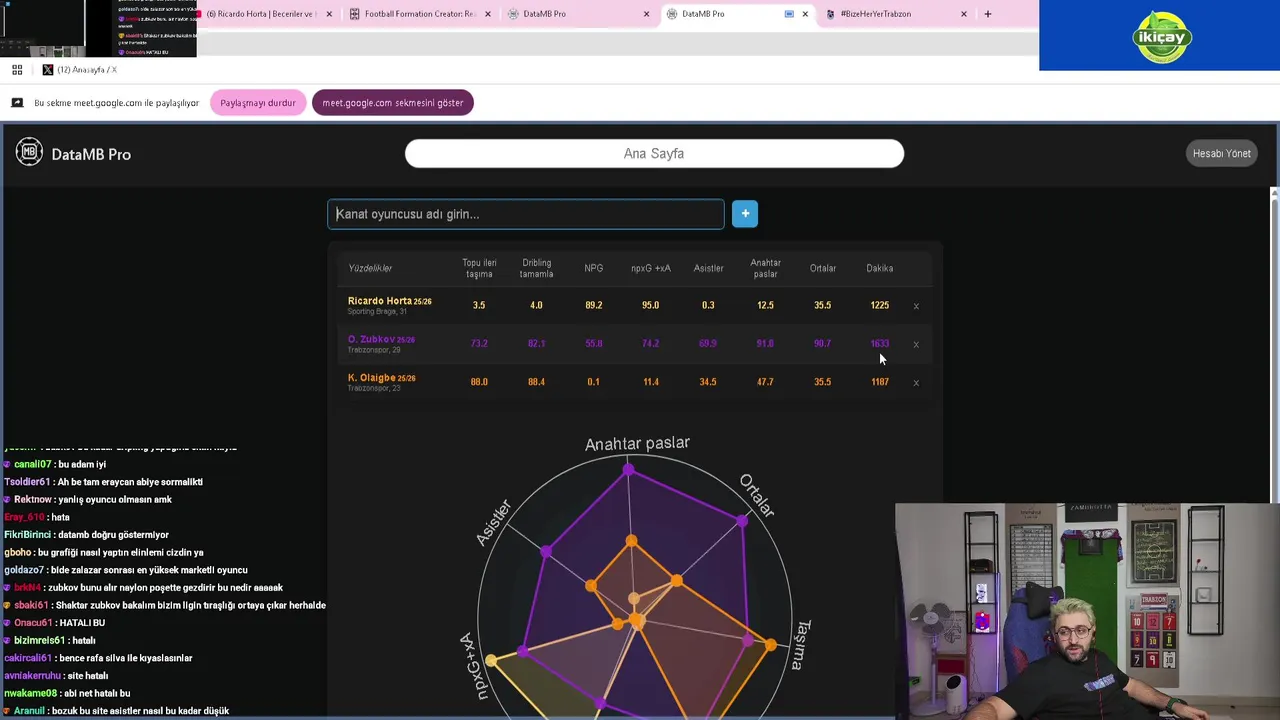Click the NPG column header
The image size is (1280, 720).
[x=594, y=268]
